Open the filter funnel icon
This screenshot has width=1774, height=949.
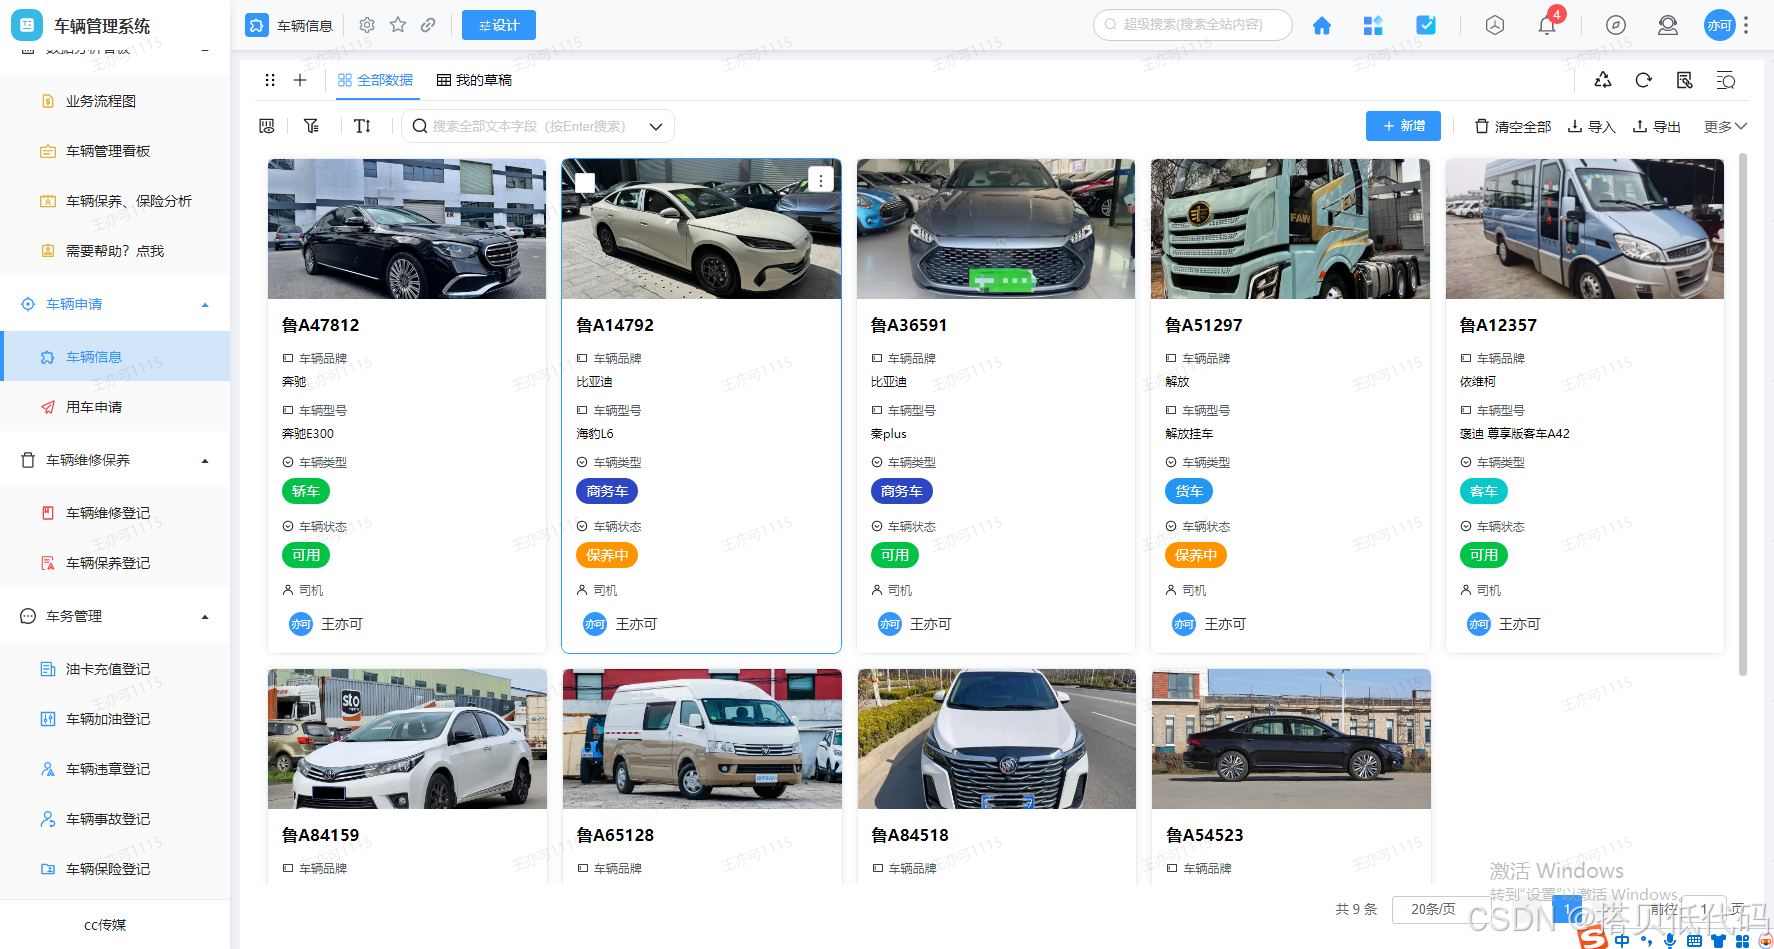point(312,126)
